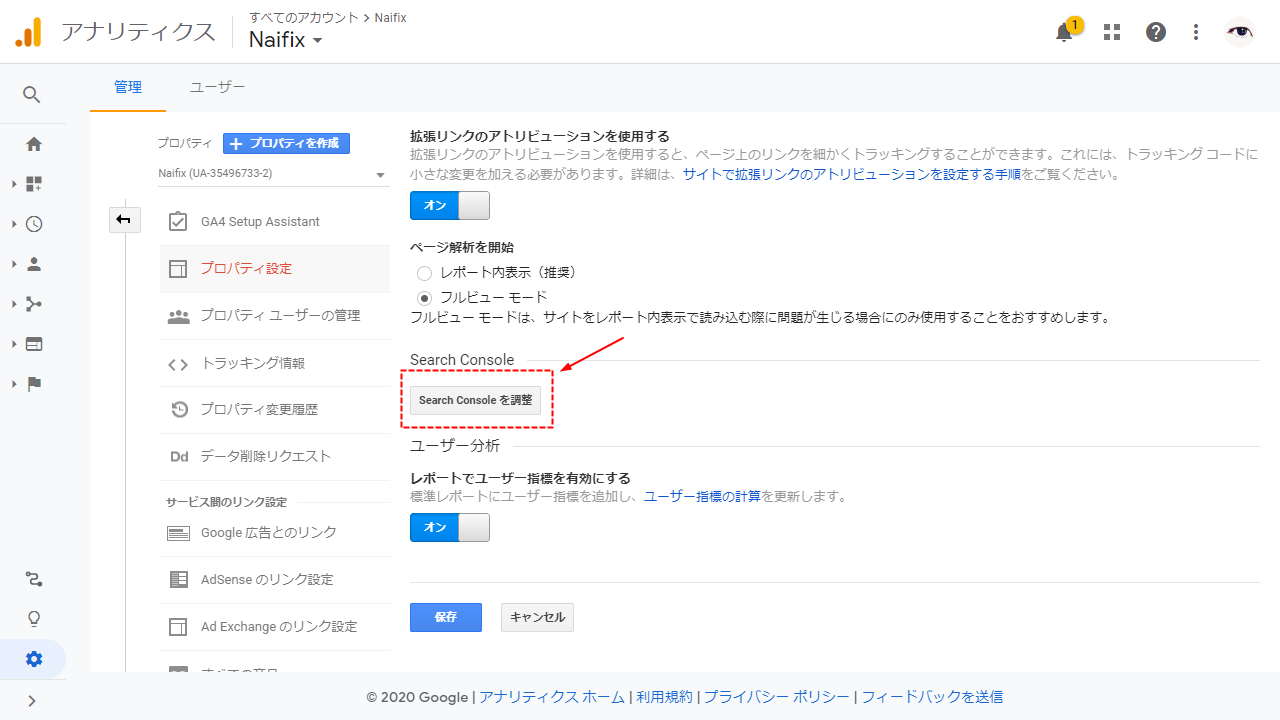Viewport: 1280px width, 720px height.
Task: Open the Audience person icon
Action: [x=34, y=264]
